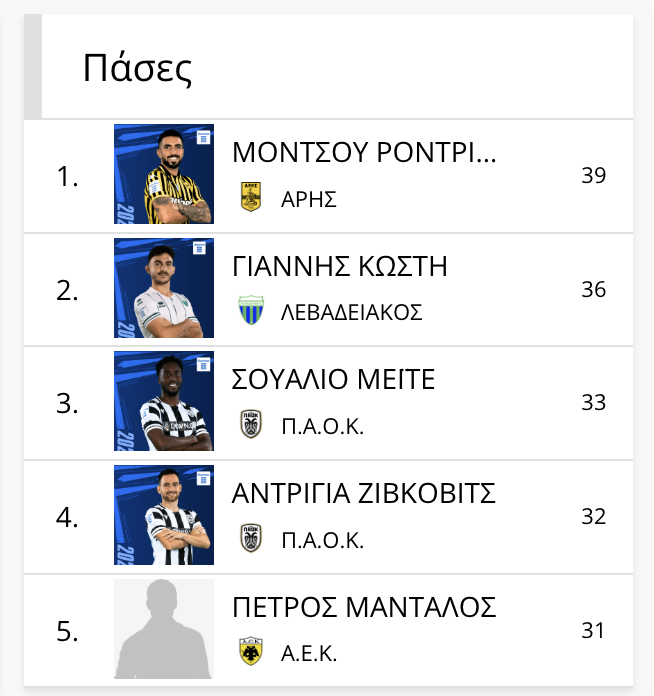Click the Πάσες section heading
The image size is (654, 696).
[x=137, y=69]
